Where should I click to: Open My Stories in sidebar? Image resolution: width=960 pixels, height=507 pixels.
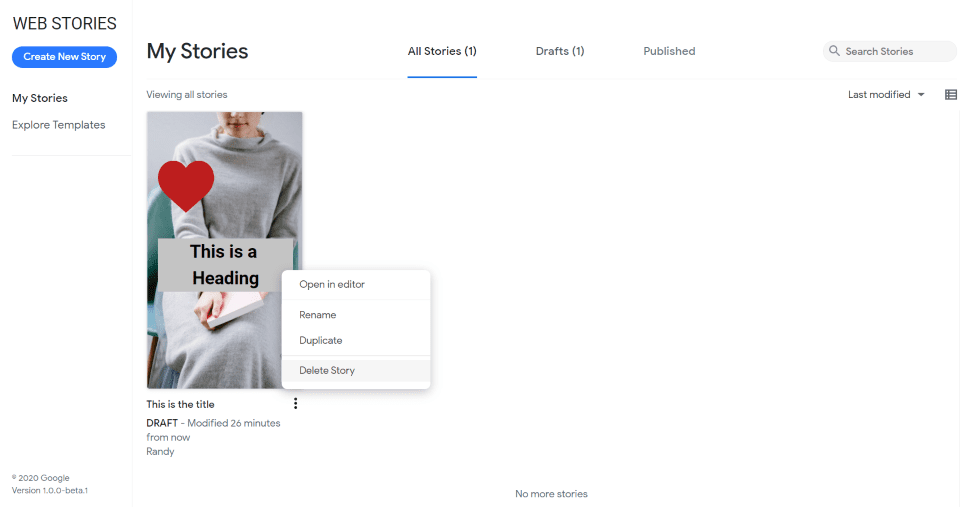(40, 98)
